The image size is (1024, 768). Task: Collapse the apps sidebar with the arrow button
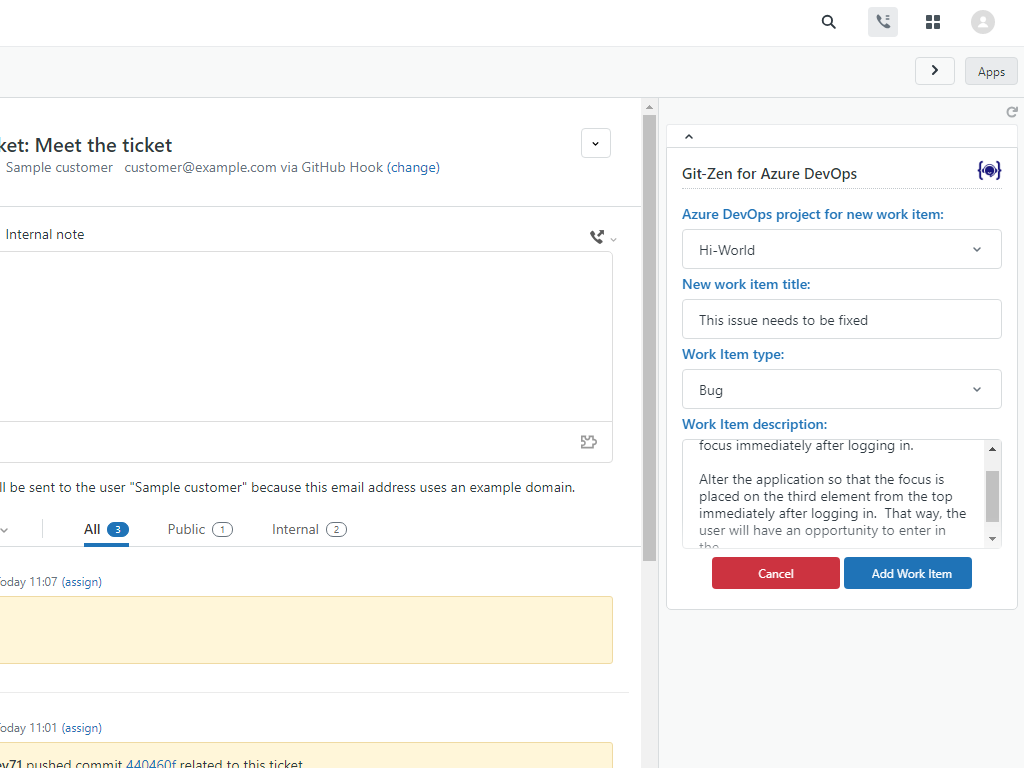coord(934,70)
